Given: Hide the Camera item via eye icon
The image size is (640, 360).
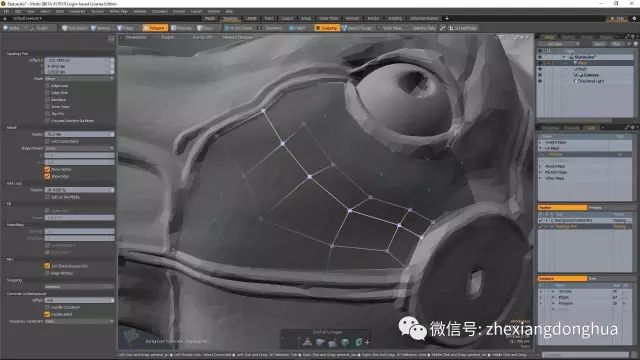Looking at the screenshot, I should click(540, 75).
